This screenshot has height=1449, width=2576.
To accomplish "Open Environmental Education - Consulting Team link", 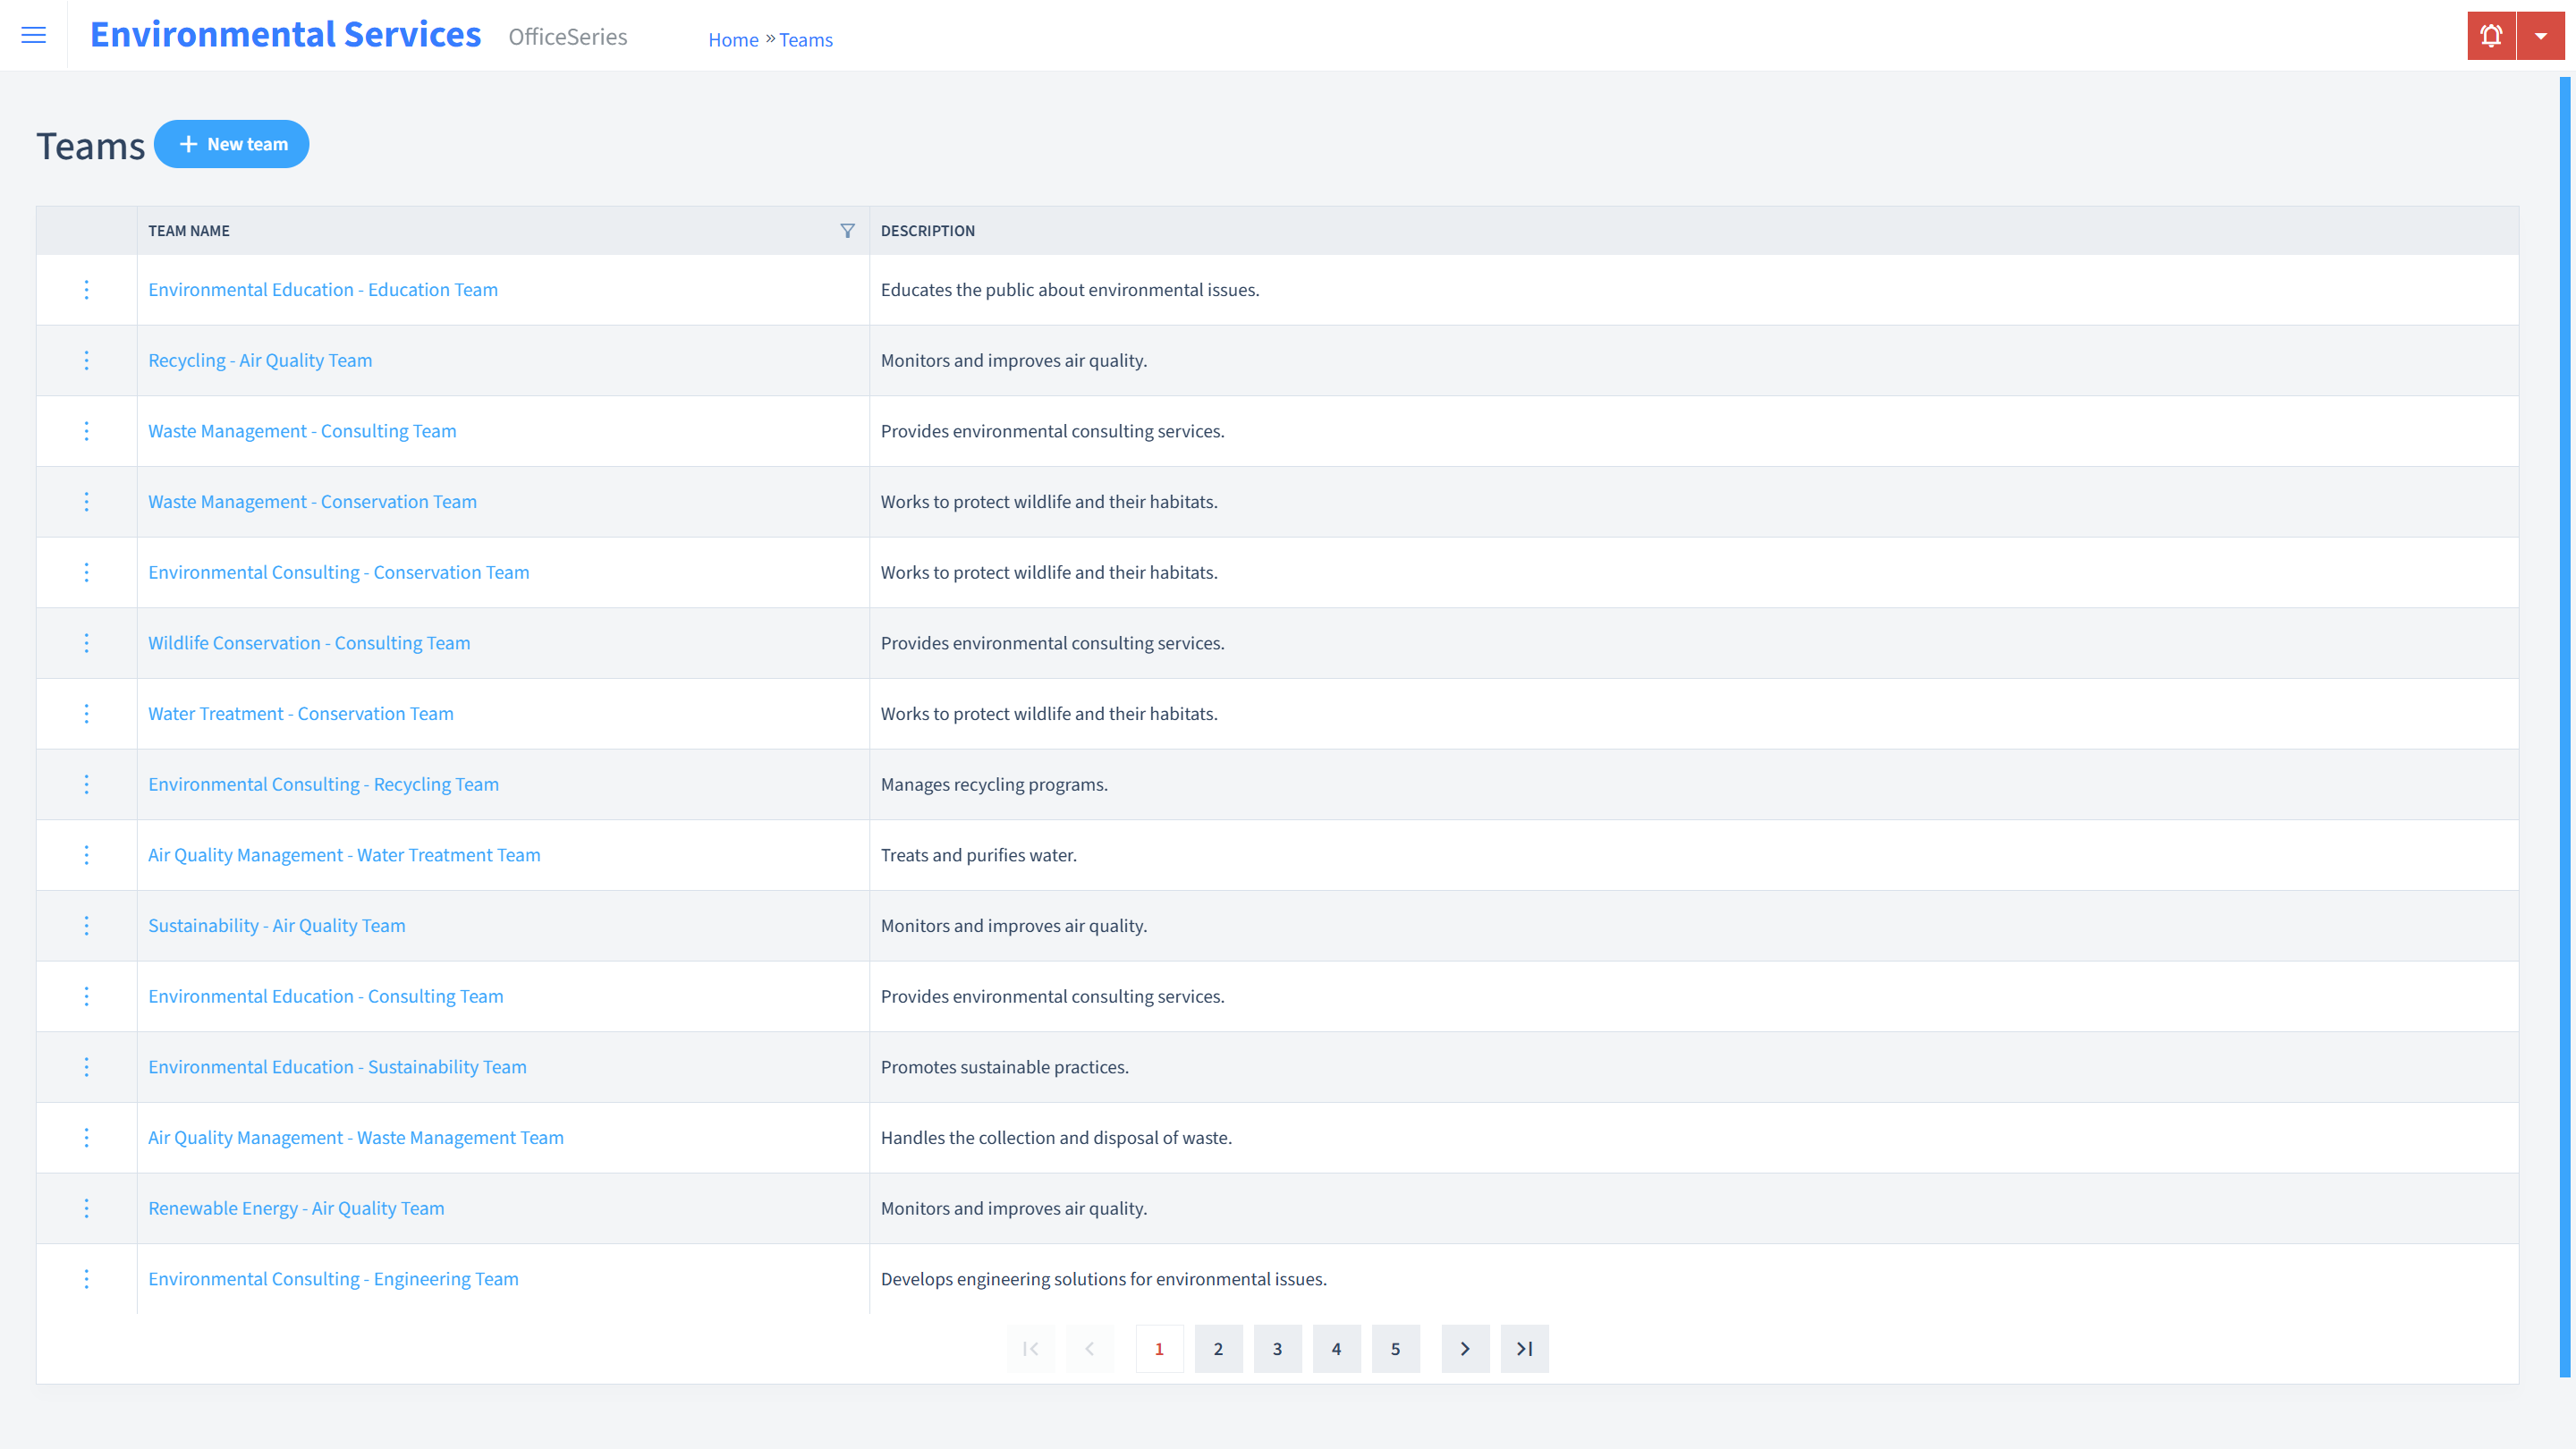I will pos(326,996).
